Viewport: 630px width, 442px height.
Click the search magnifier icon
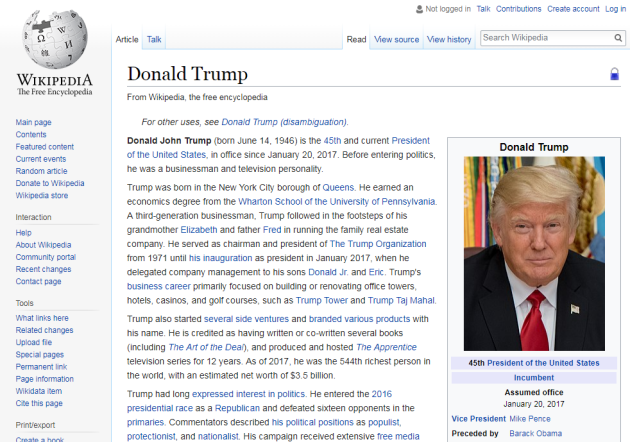click(618, 38)
